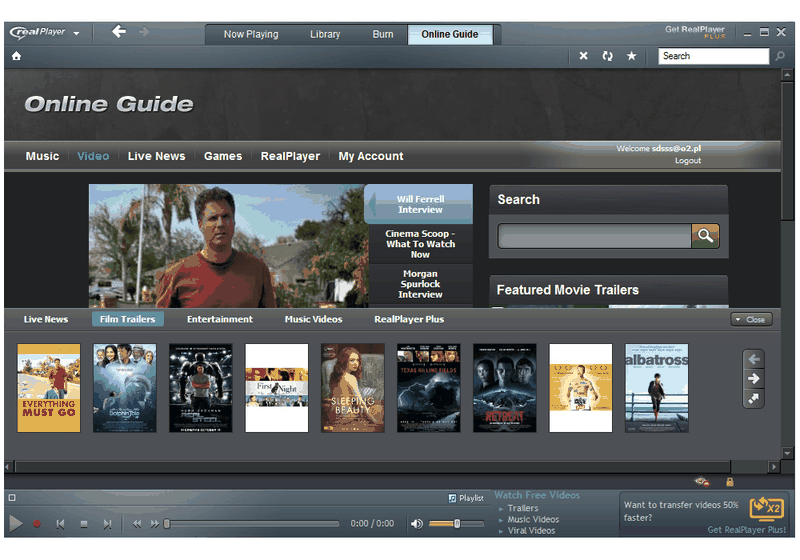The image size is (800, 560).
Task: Switch to Live News category in bottom panel
Action: tap(46, 319)
